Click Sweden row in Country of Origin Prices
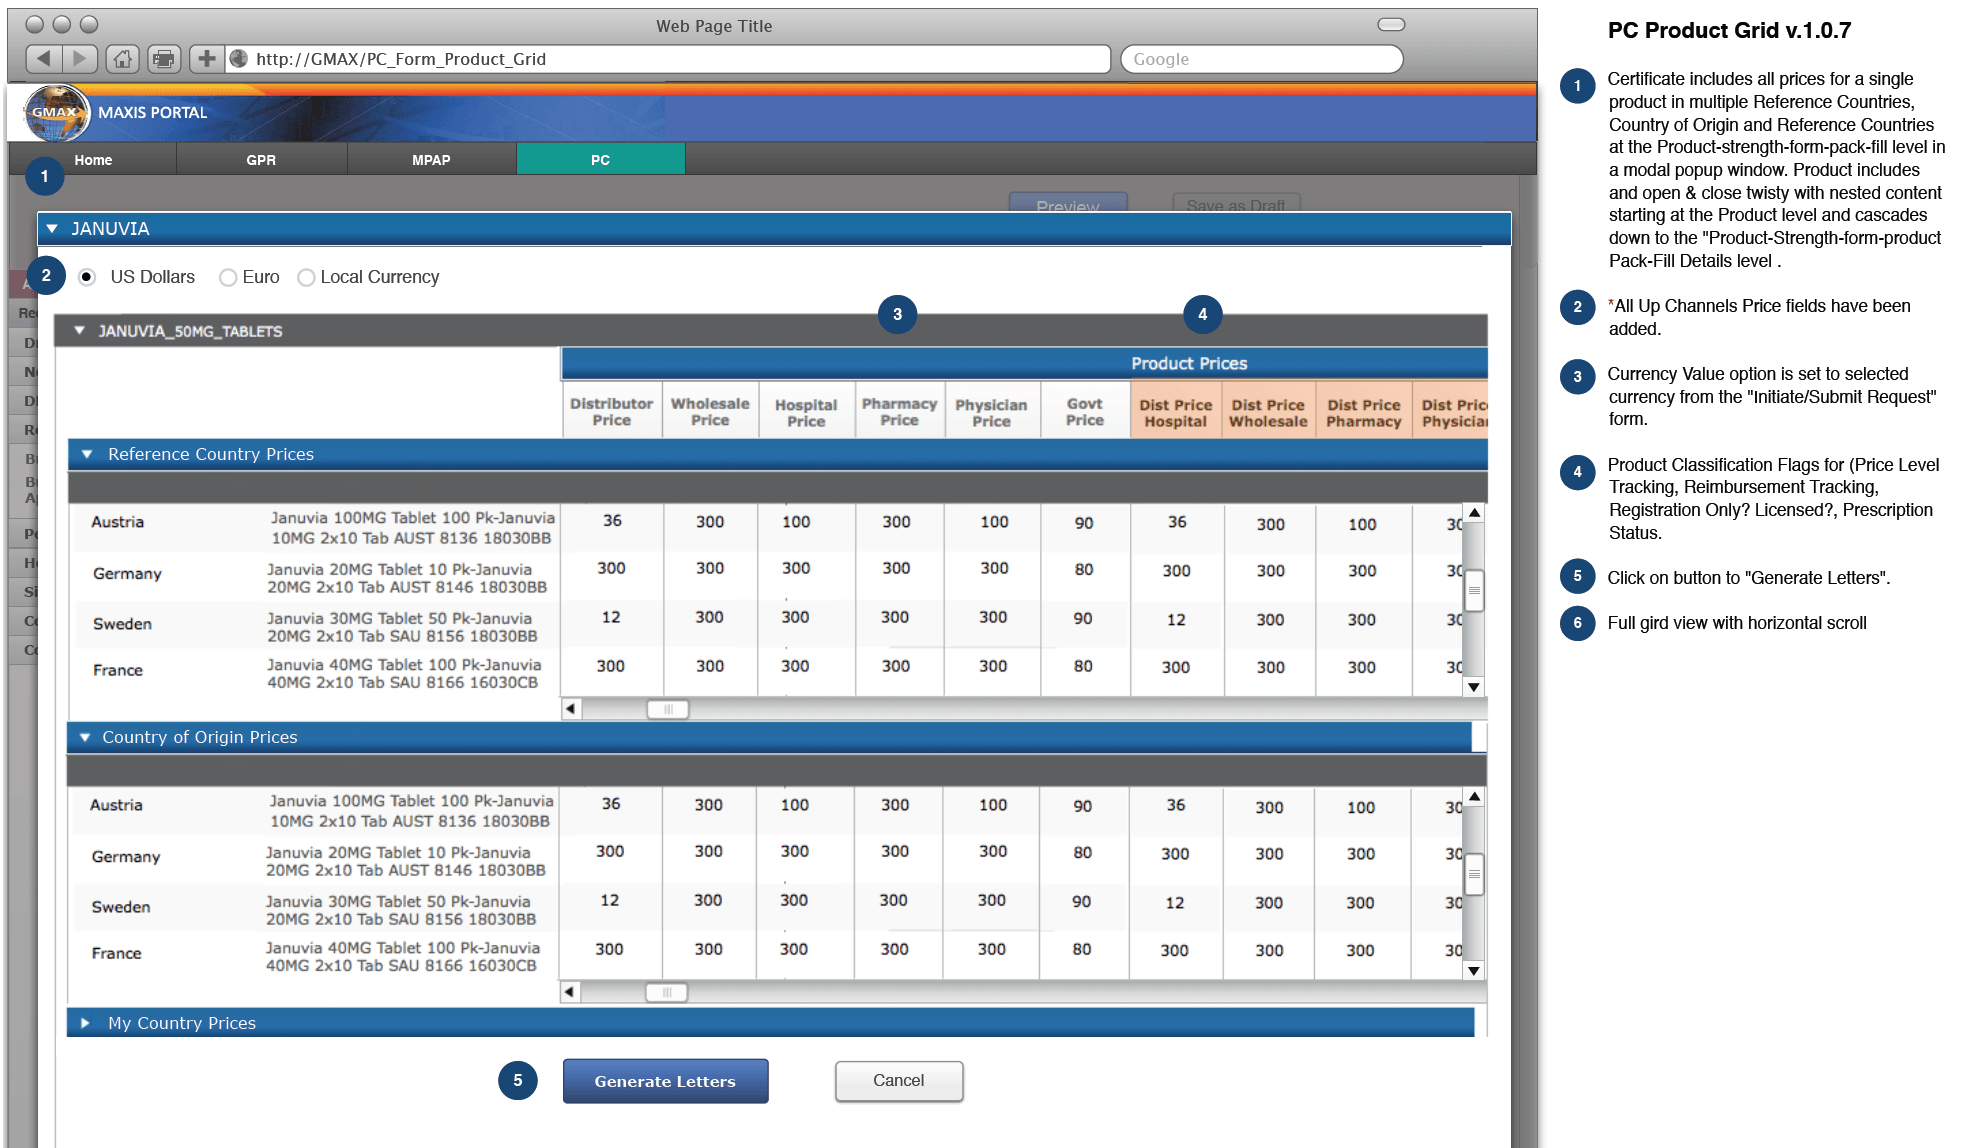The image size is (1961, 1148). 766,908
